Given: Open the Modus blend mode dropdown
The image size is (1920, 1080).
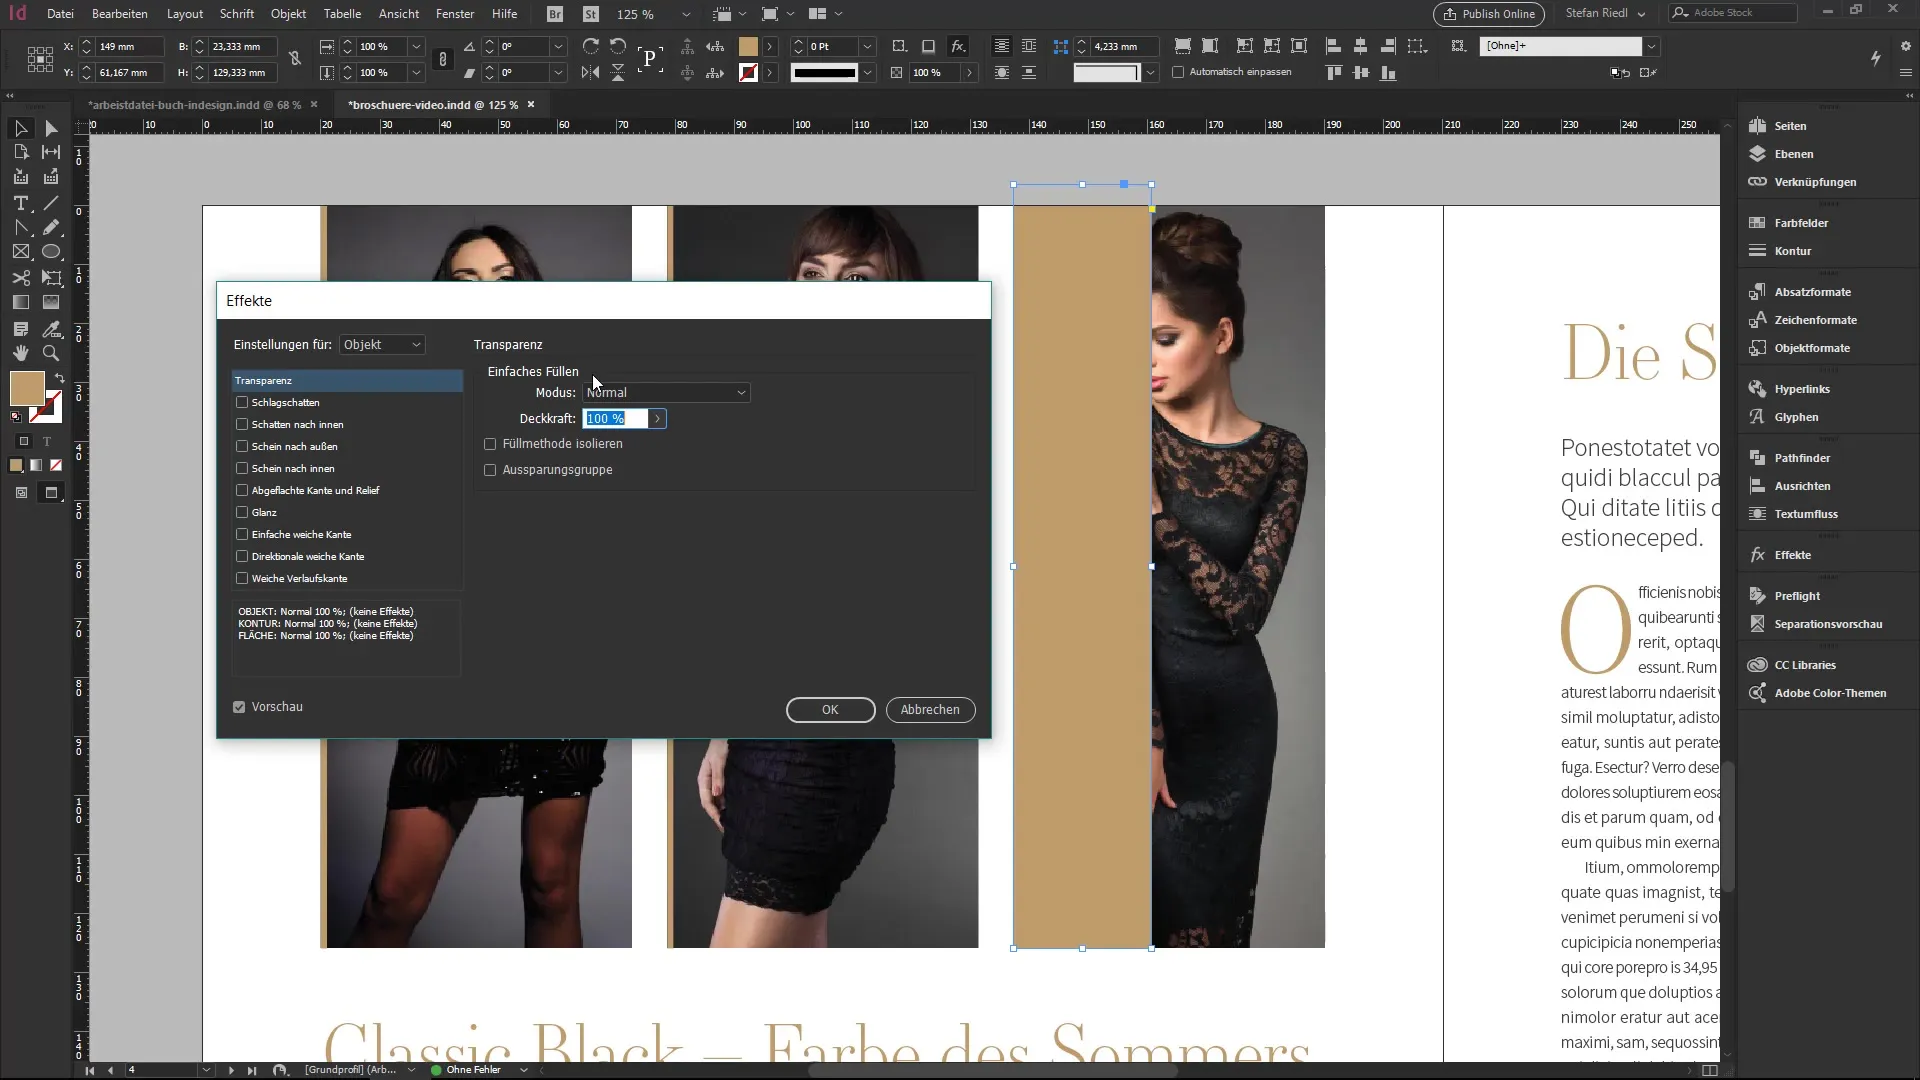Looking at the screenshot, I should point(666,393).
